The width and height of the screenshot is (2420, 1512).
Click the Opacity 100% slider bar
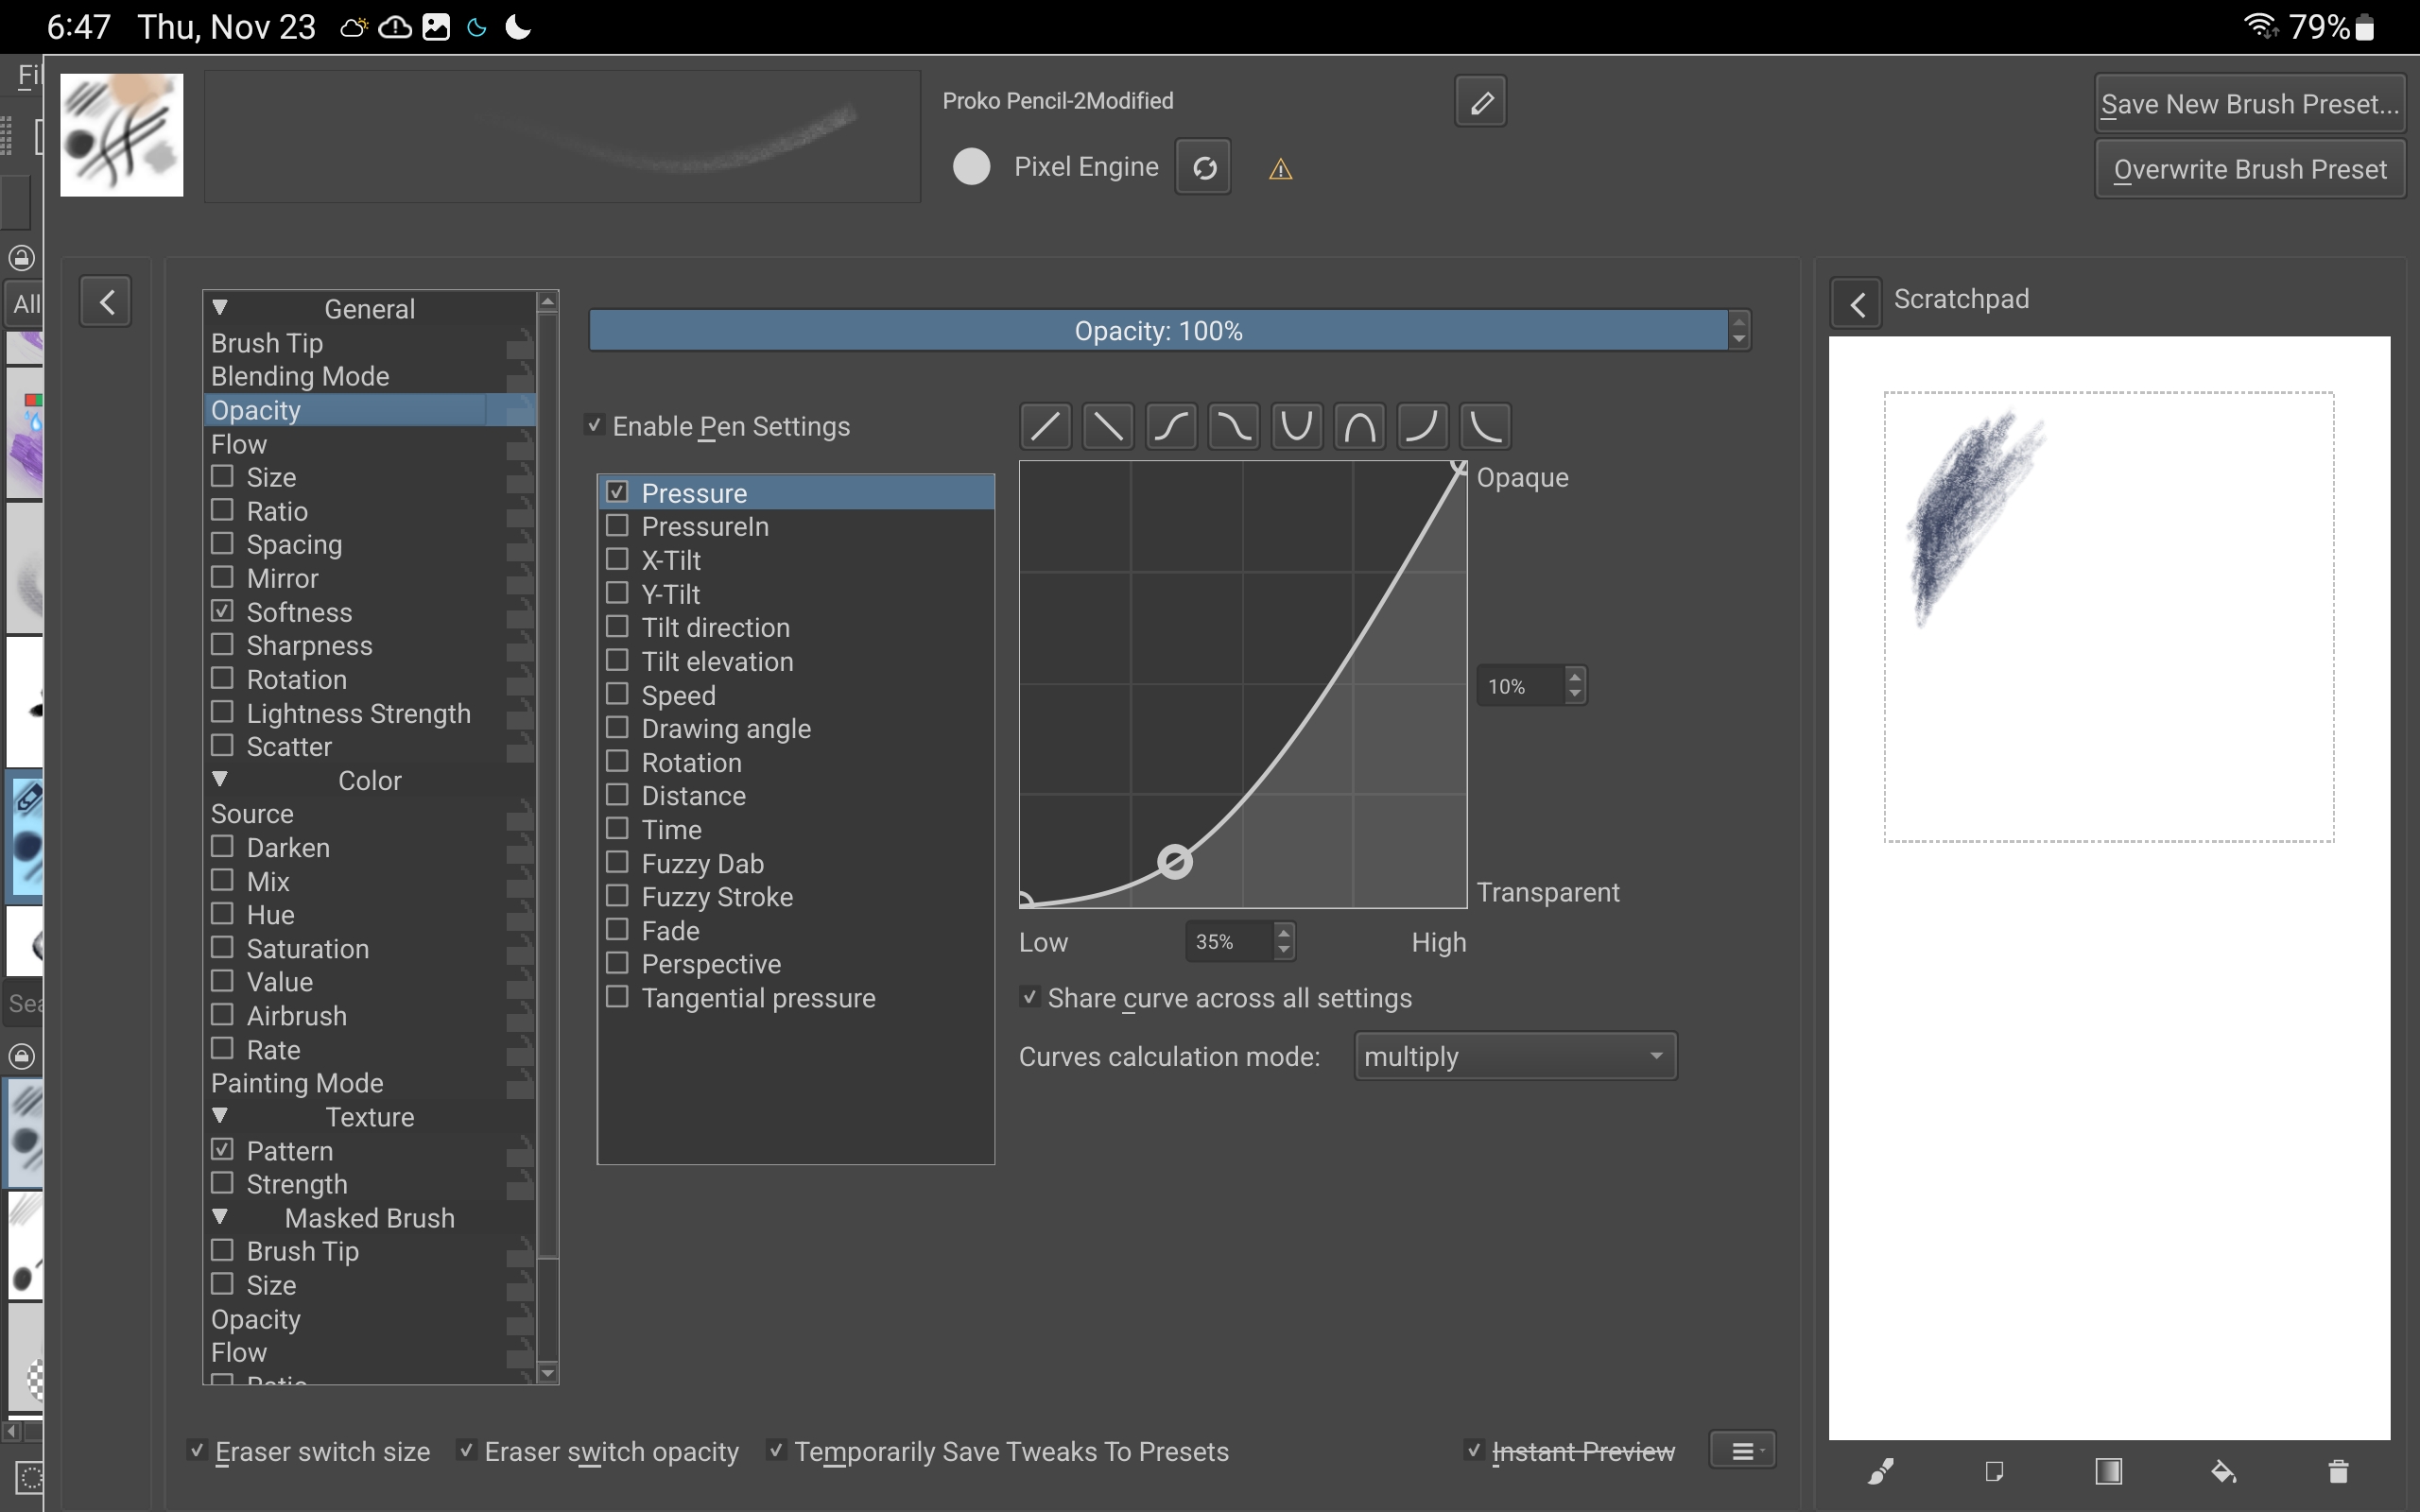pos(1157,331)
